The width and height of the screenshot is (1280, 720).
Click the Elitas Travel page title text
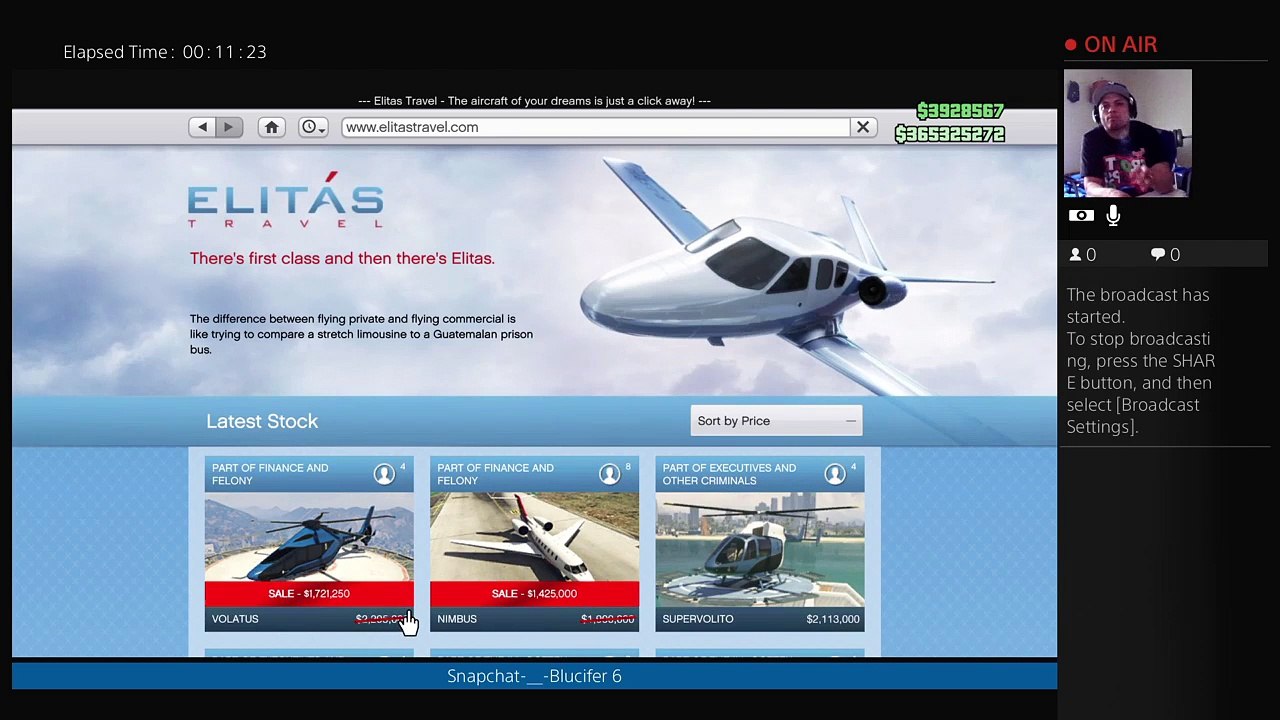534,101
